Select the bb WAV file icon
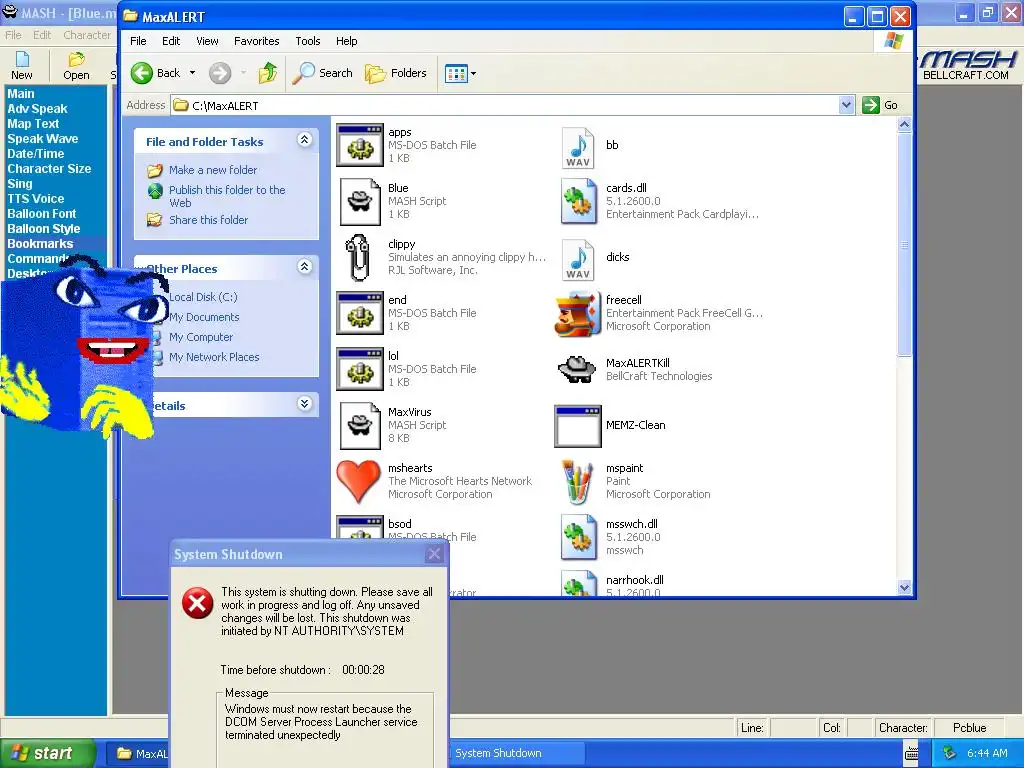The image size is (1024, 768). point(577,148)
